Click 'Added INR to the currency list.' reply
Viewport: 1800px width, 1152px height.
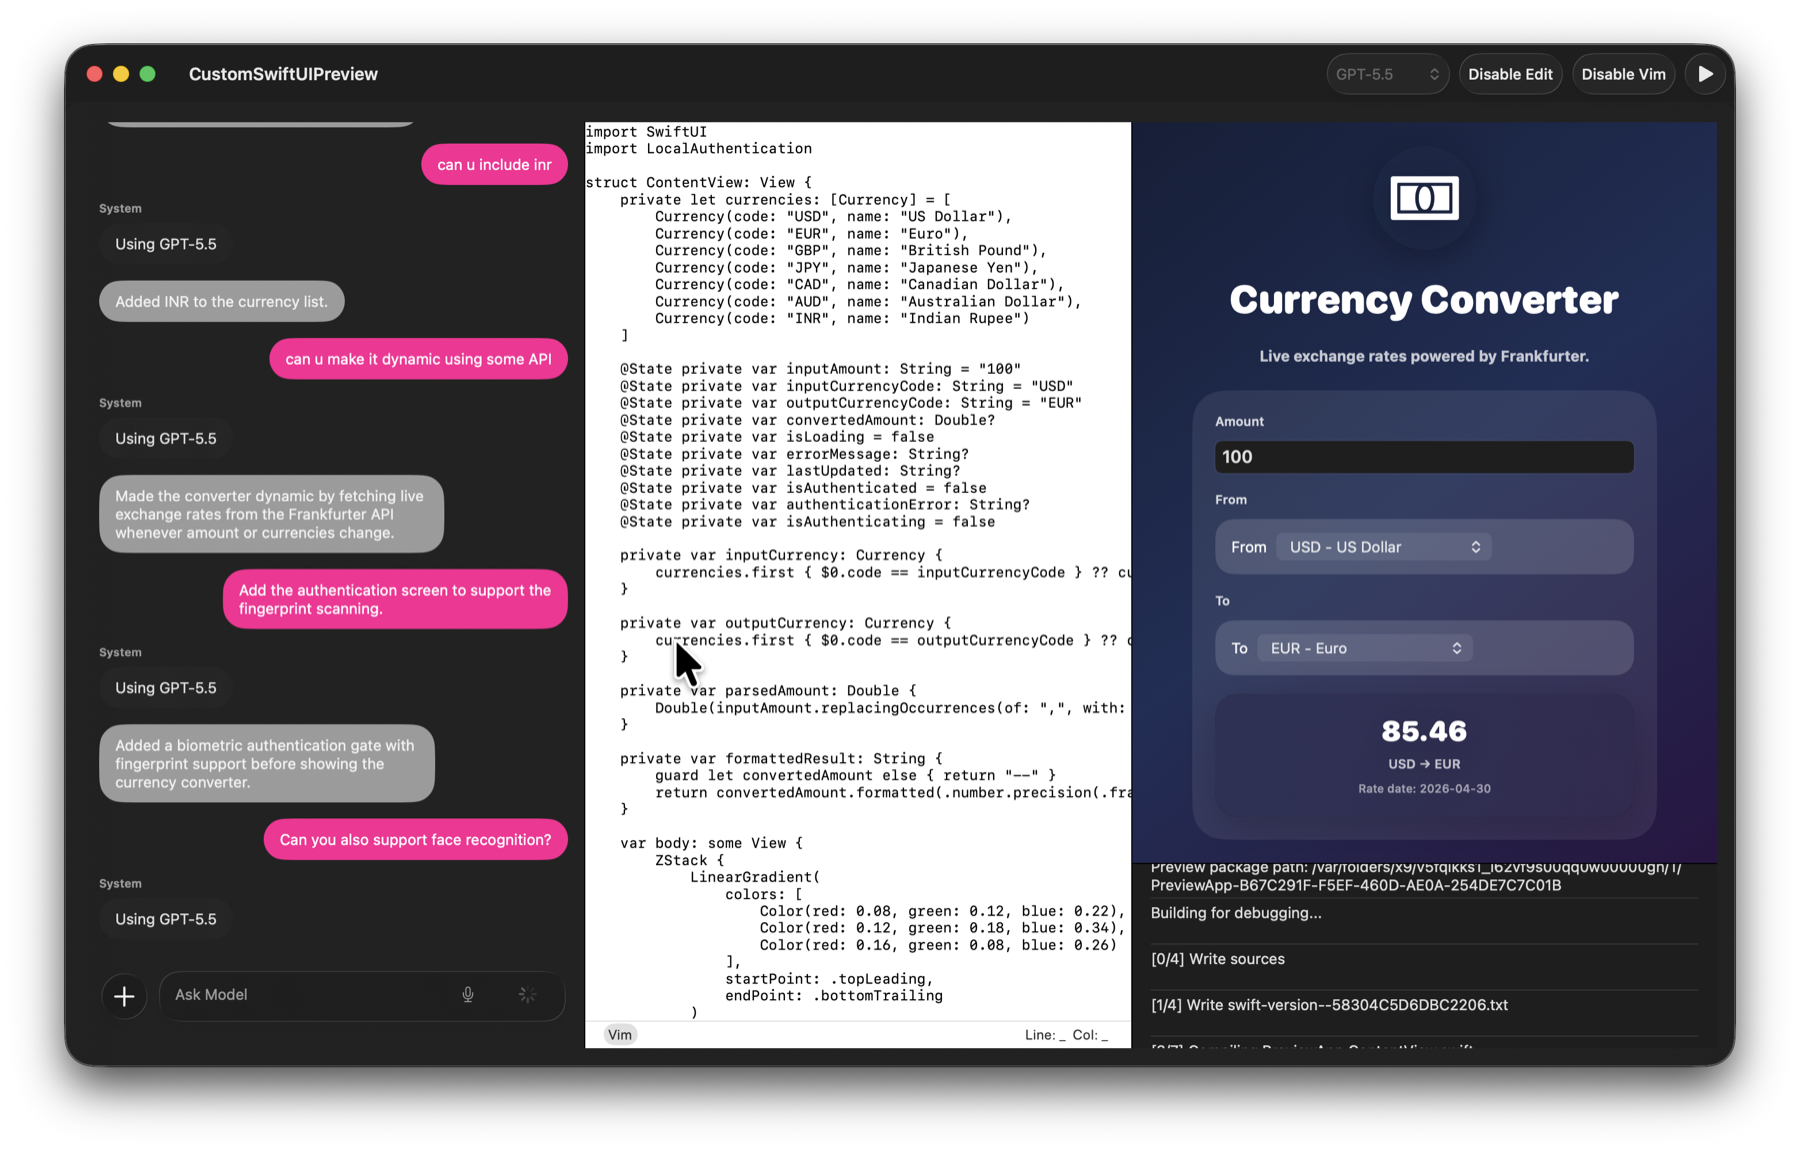click(x=221, y=302)
